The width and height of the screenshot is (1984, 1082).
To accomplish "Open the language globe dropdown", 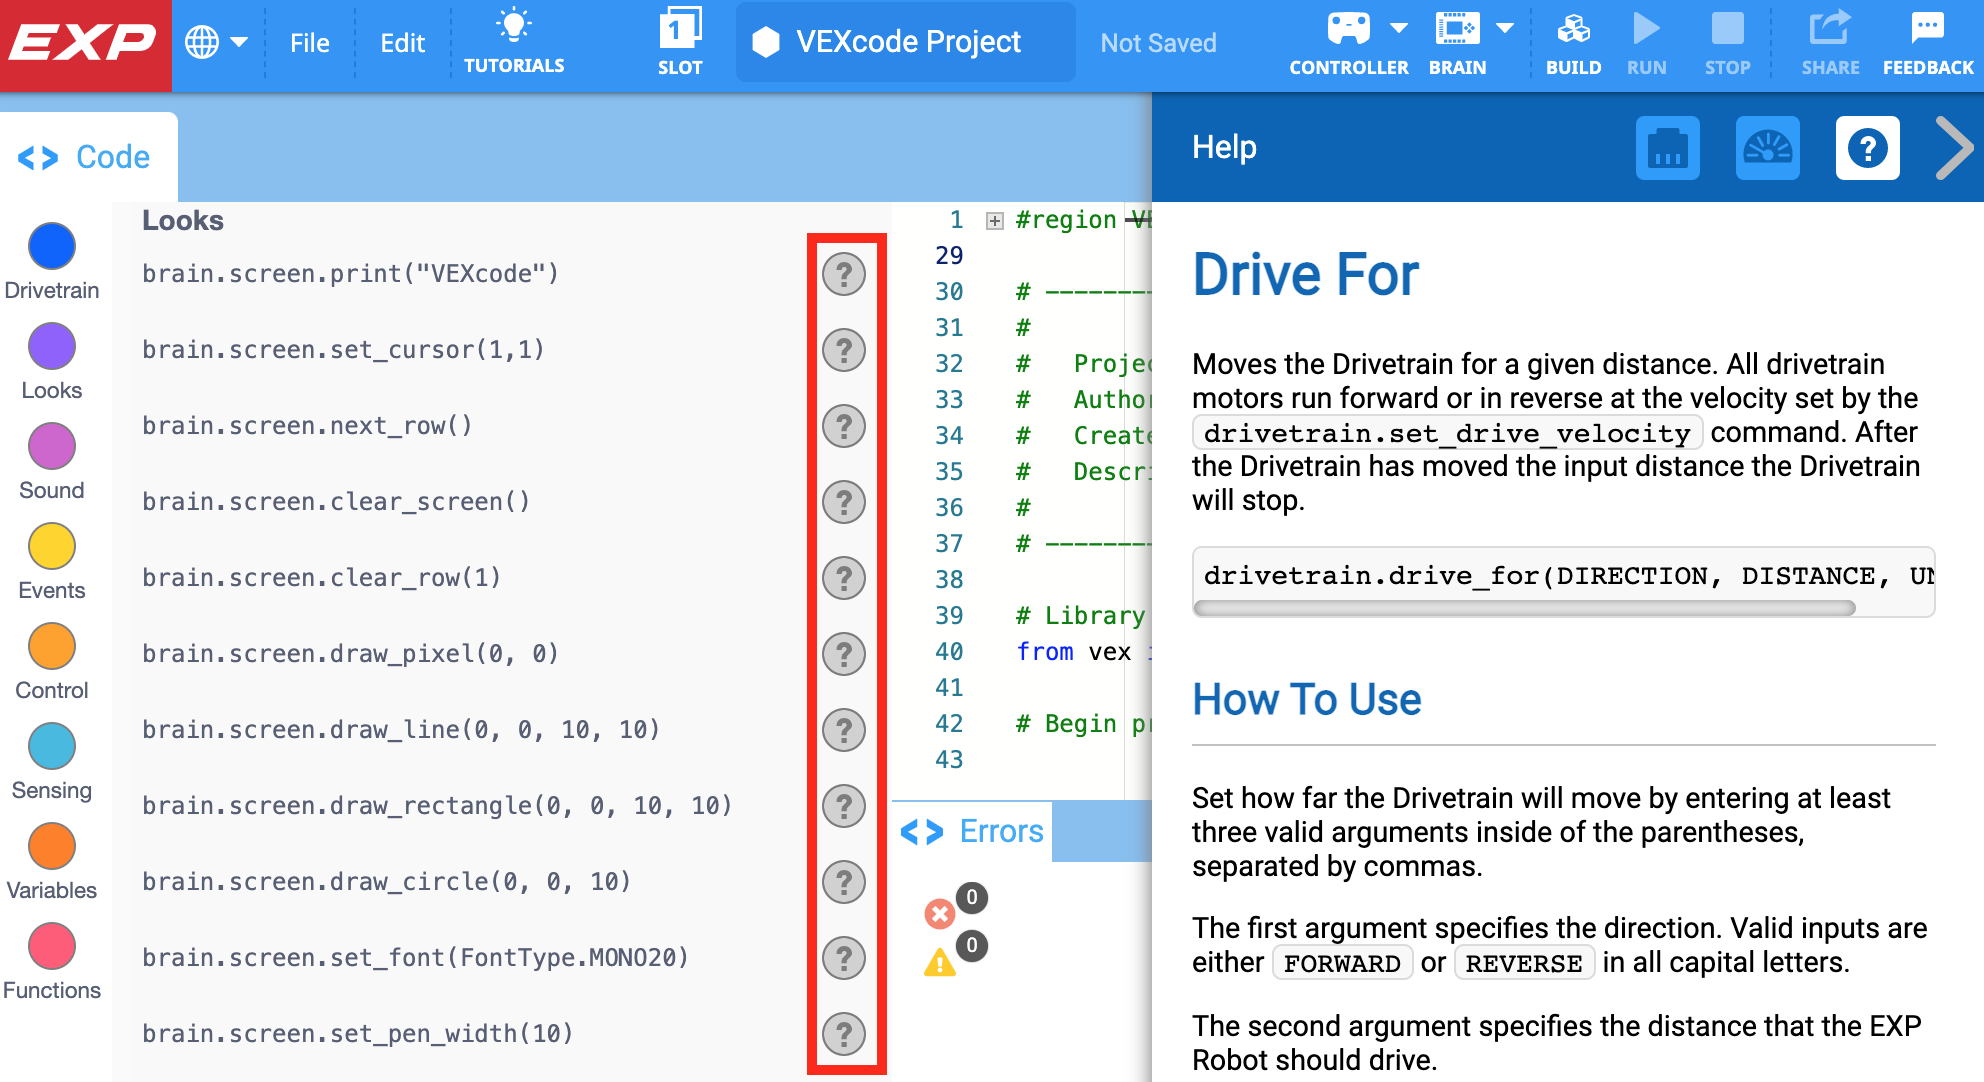I will [216, 42].
